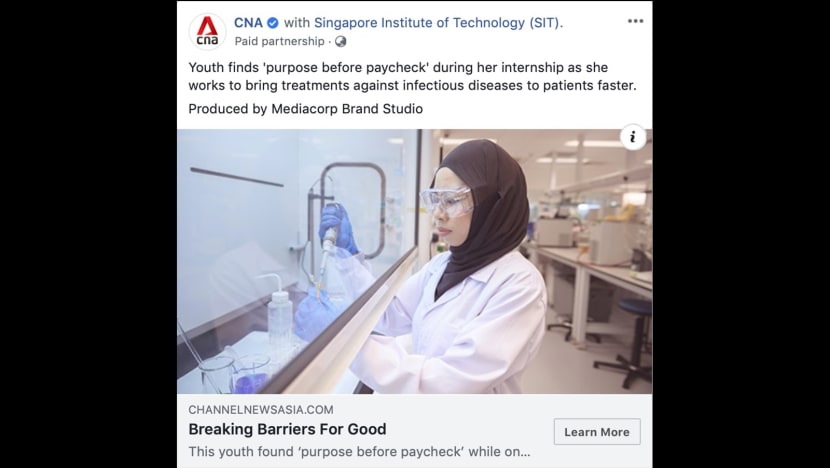Open the three-dot post options menu

coord(635,21)
